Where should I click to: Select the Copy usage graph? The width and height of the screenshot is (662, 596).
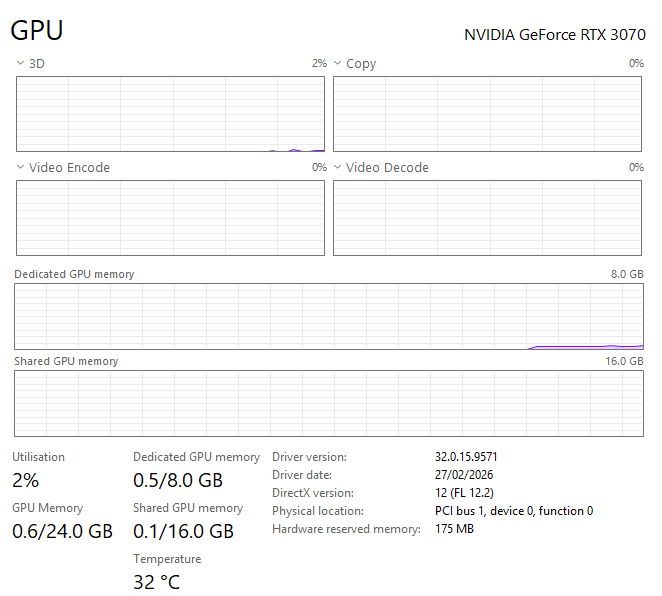(488, 114)
